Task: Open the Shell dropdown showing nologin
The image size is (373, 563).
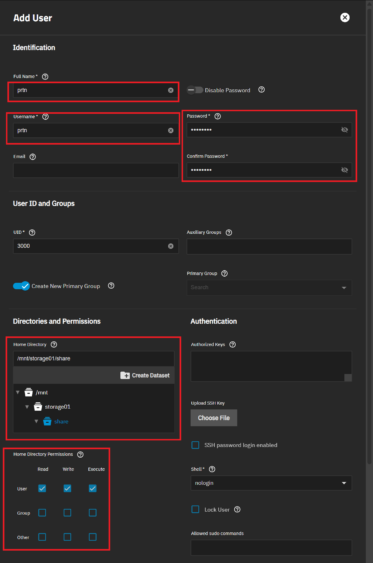Action: pyautogui.click(x=271, y=483)
